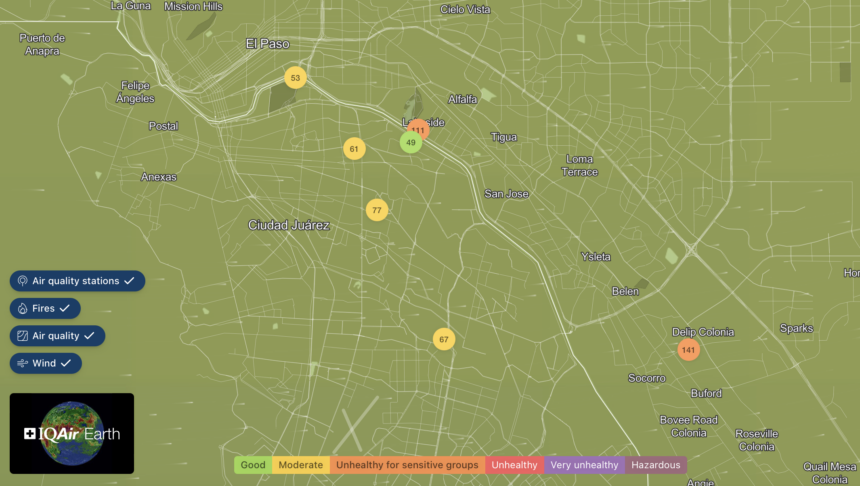Select the red Unhealthy legend item
Image resolution: width=860 pixels, height=486 pixels.
pyautogui.click(x=514, y=465)
